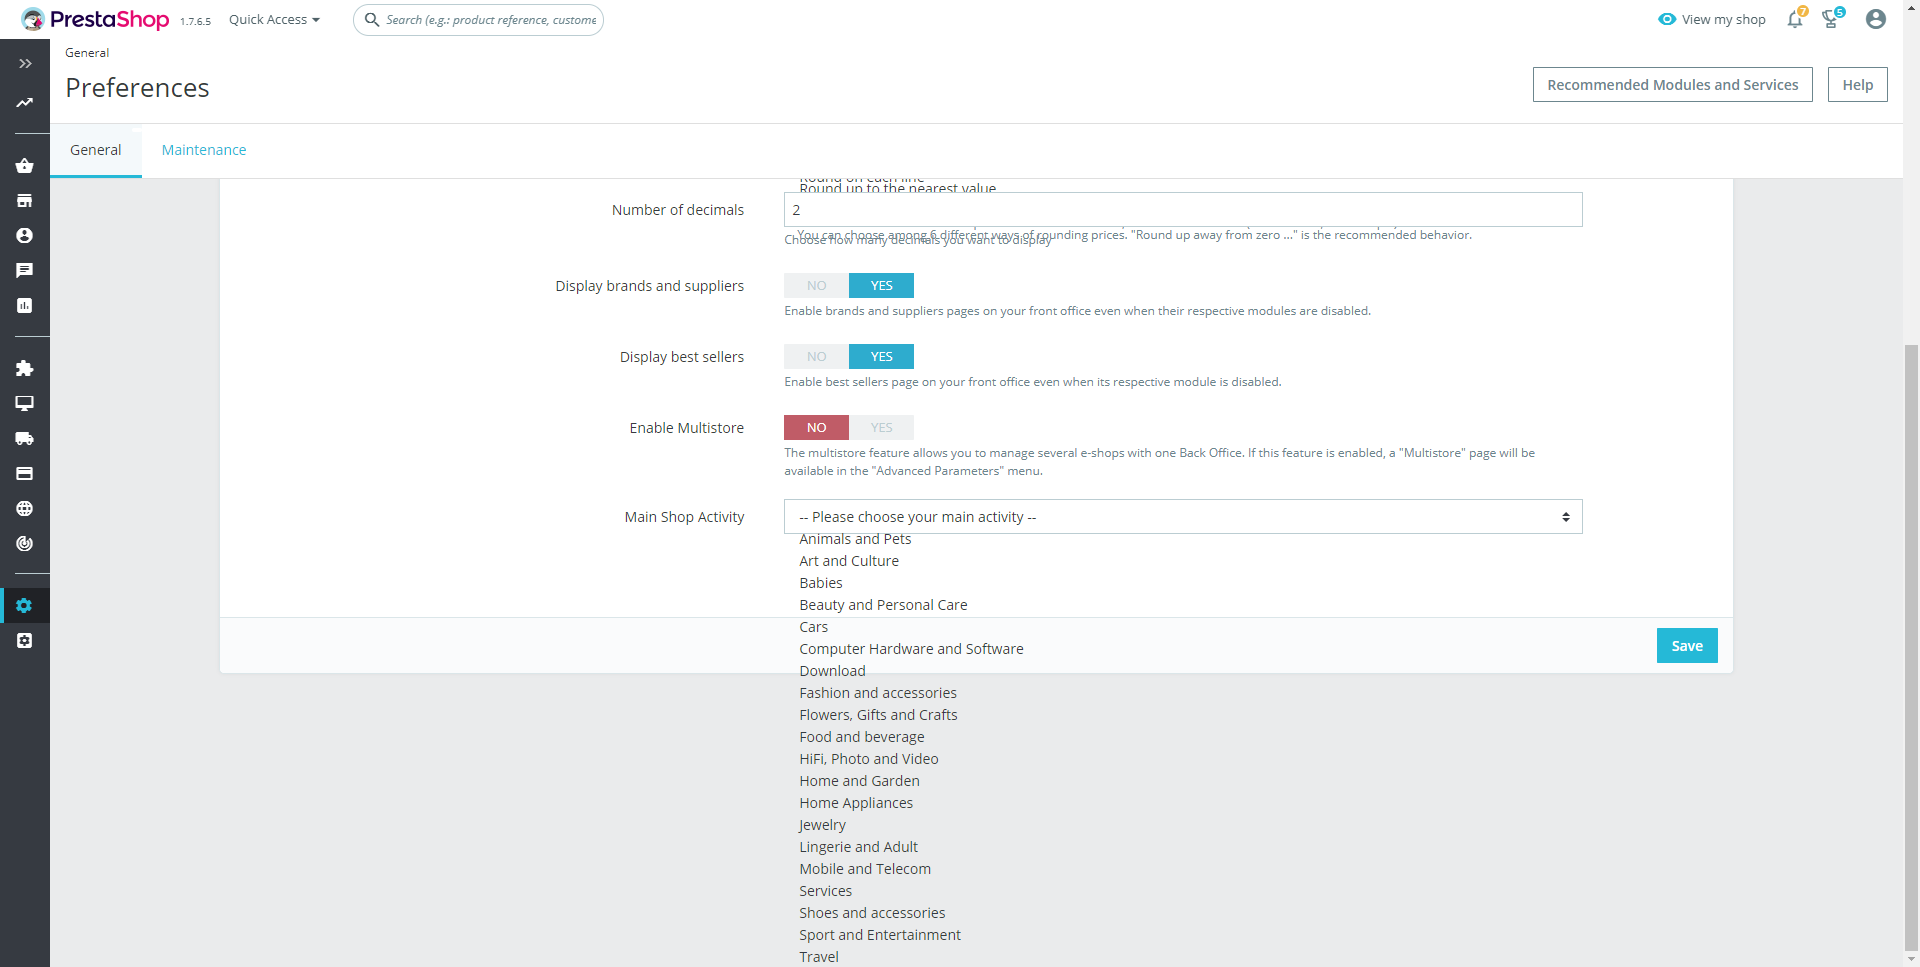
Task: Set Enable Multistore to YES
Action: pos(881,428)
